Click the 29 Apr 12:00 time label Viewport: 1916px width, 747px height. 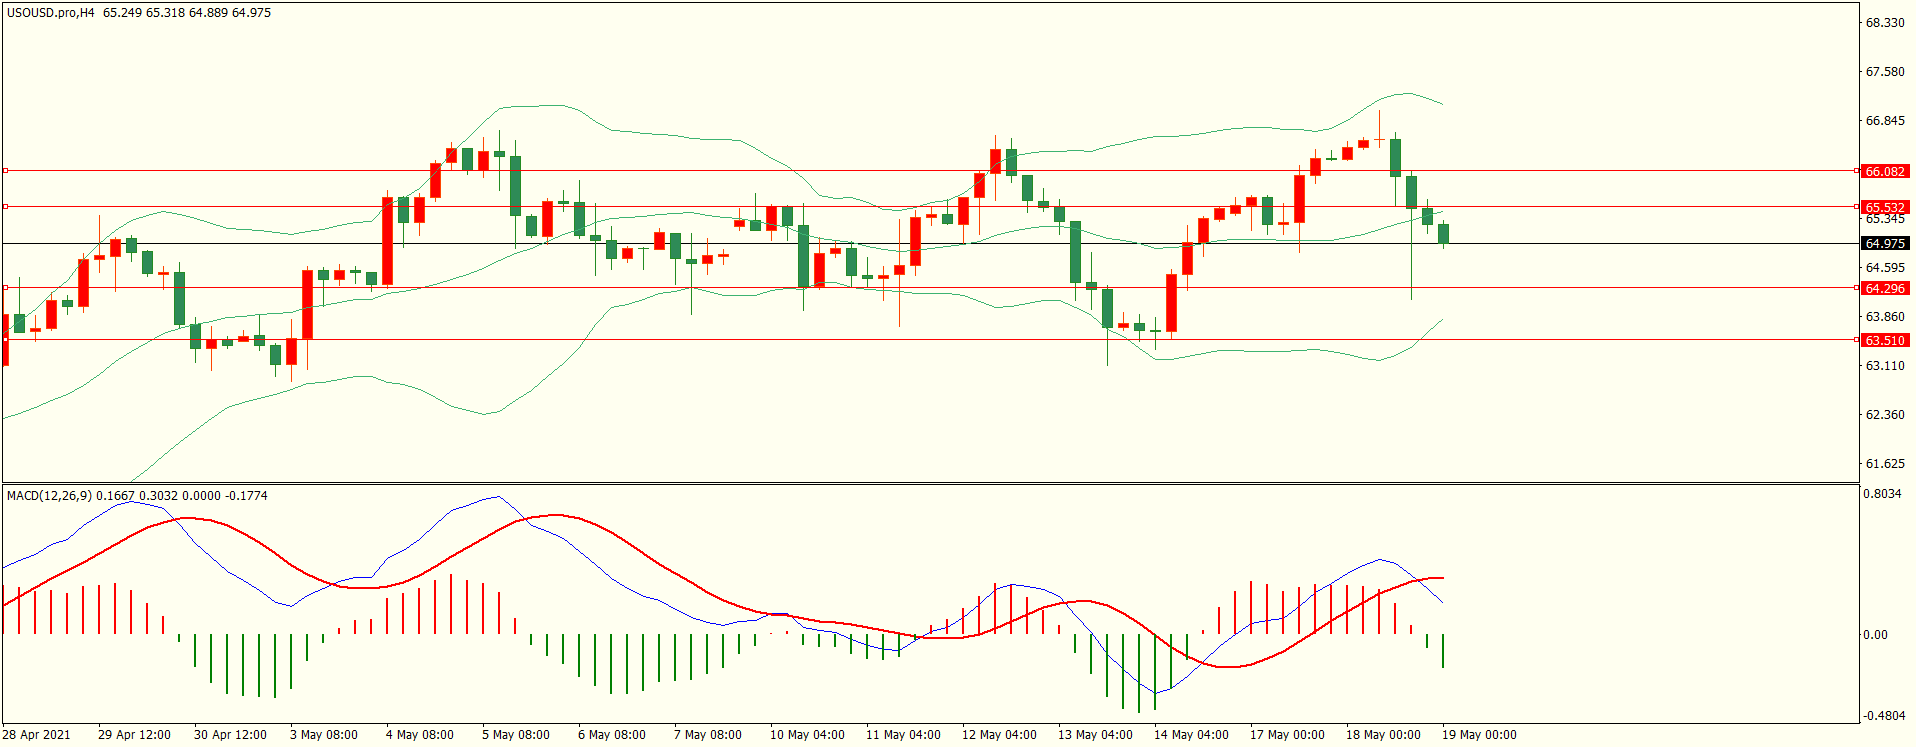(134, 734)
